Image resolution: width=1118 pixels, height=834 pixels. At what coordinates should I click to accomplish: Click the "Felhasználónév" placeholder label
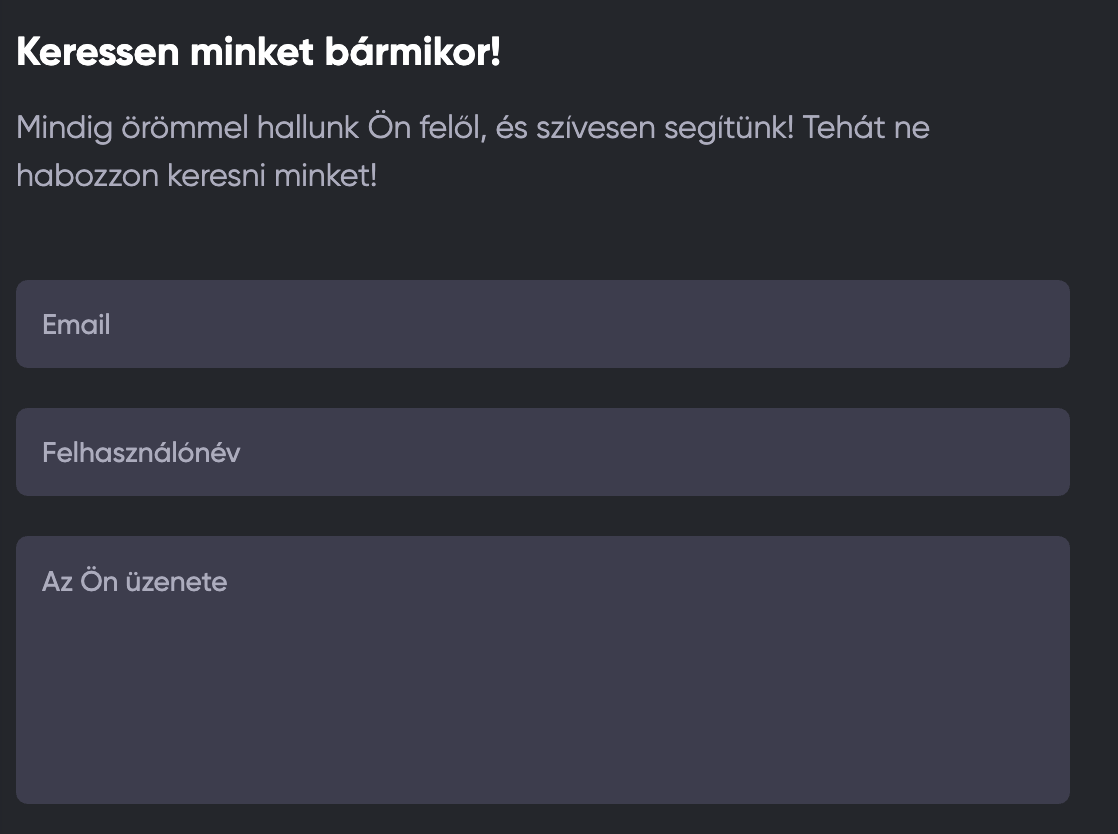coord(141,453)
